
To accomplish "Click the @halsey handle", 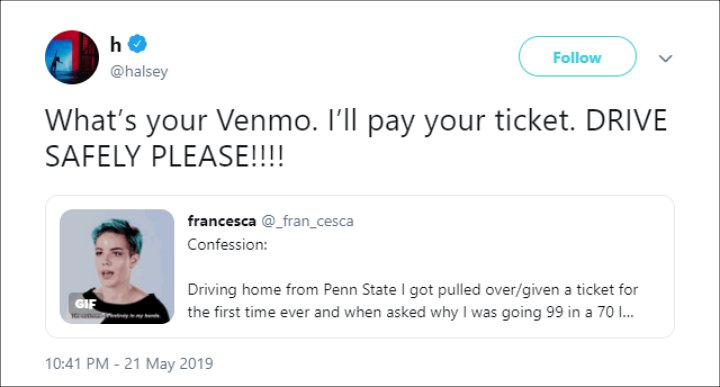I will (139, 72).
